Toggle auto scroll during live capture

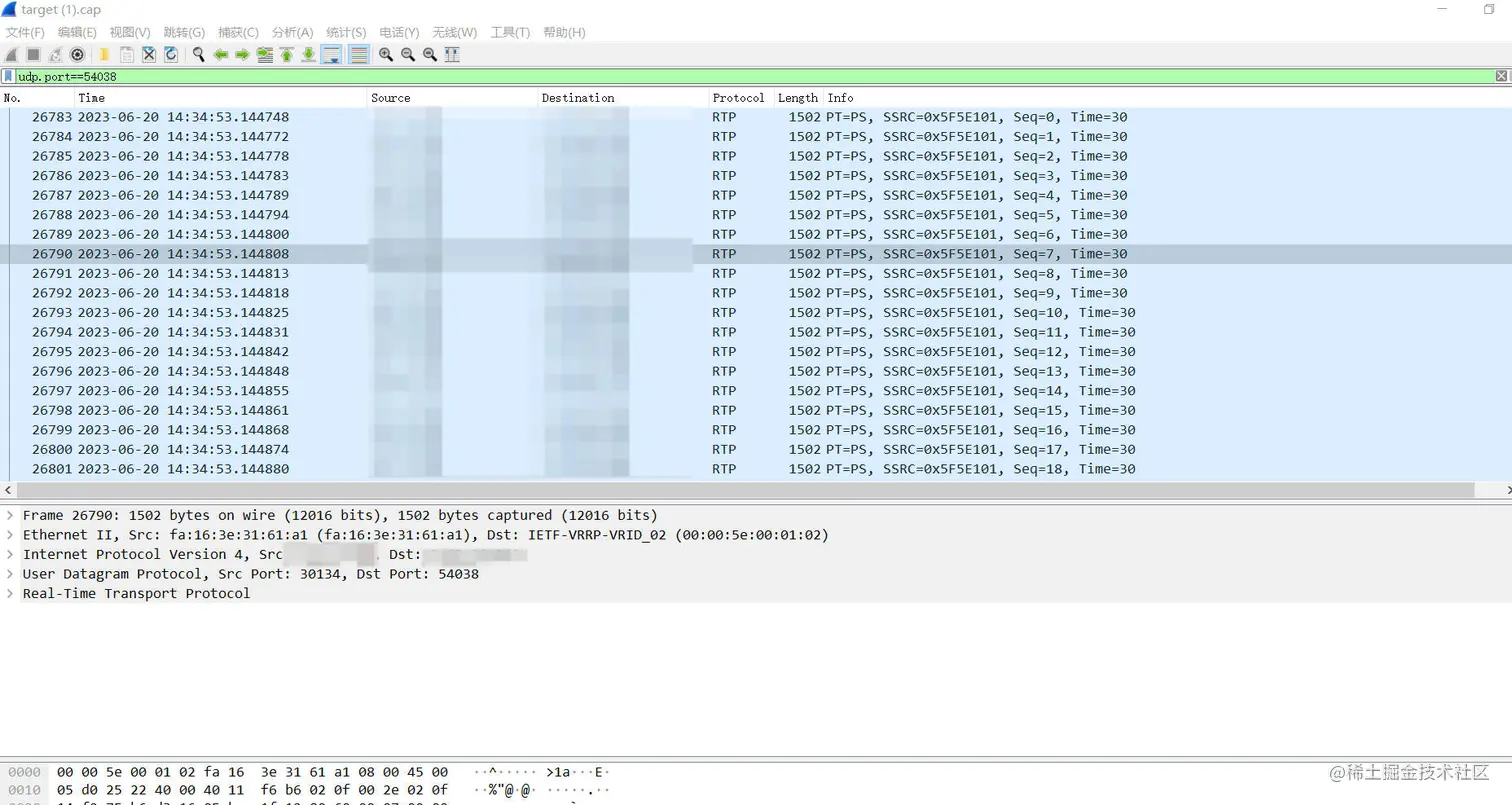pos(332,55)
